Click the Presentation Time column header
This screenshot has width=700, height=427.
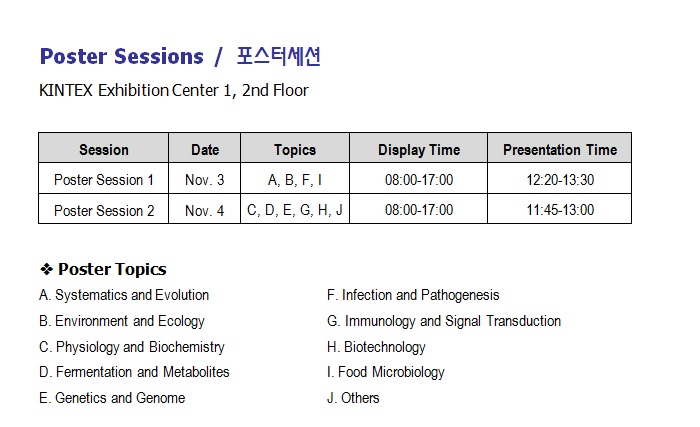coord(560,150)
